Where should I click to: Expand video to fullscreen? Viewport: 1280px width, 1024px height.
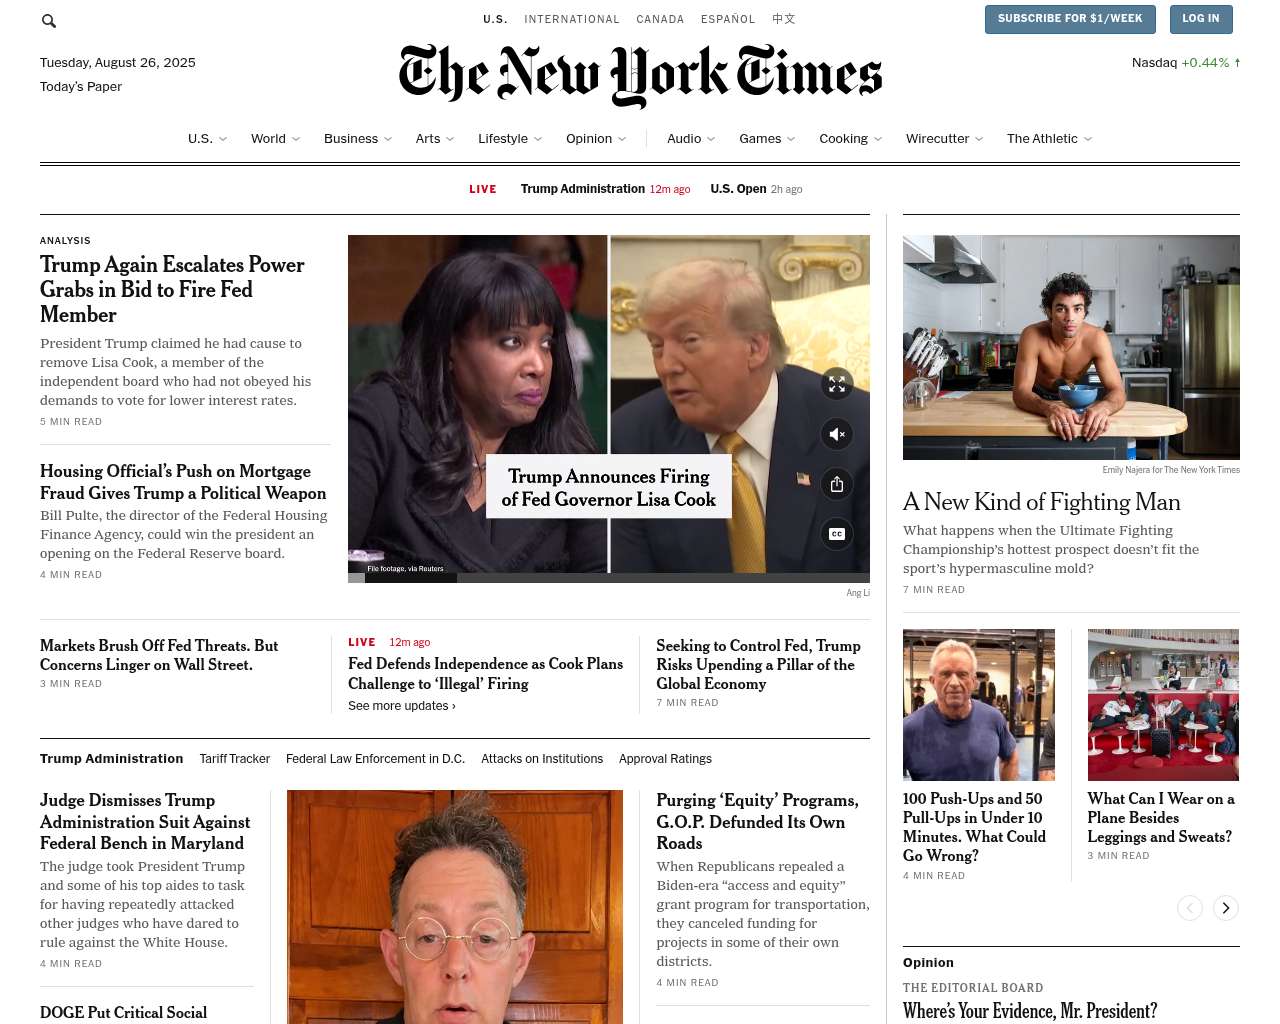(837, 384)
